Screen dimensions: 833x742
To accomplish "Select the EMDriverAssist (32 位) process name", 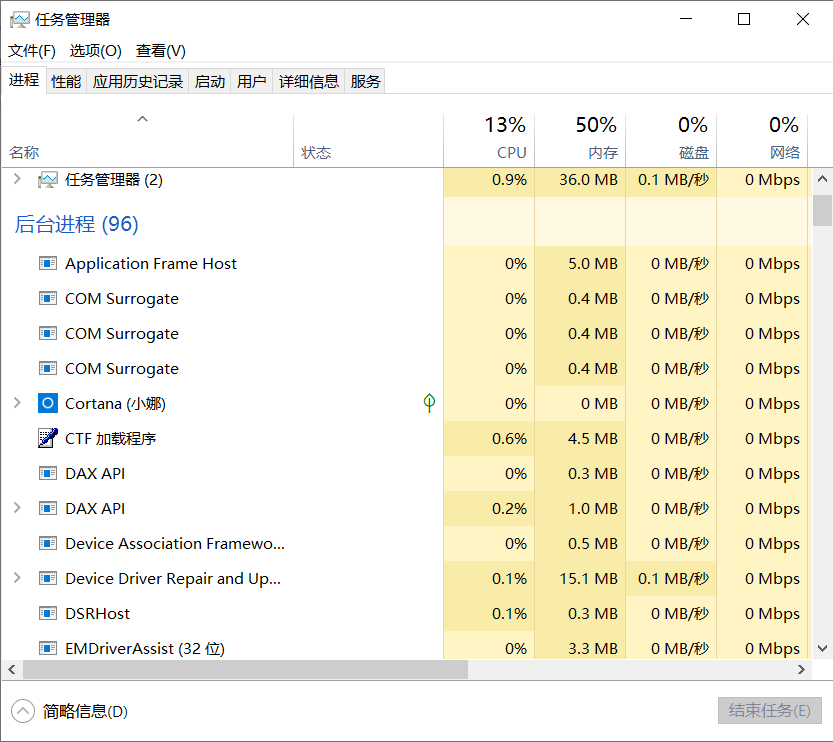I will click(145, 649).
